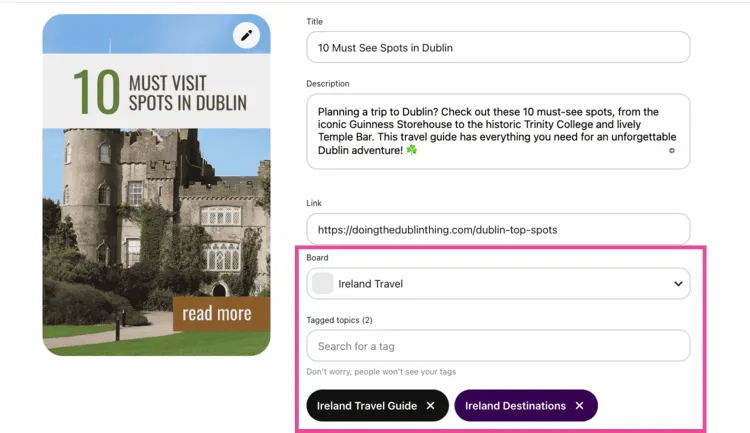Screen dimensions: 750x433
Task: Click the Tagged topics (2) label
Action: pos(339,320)
